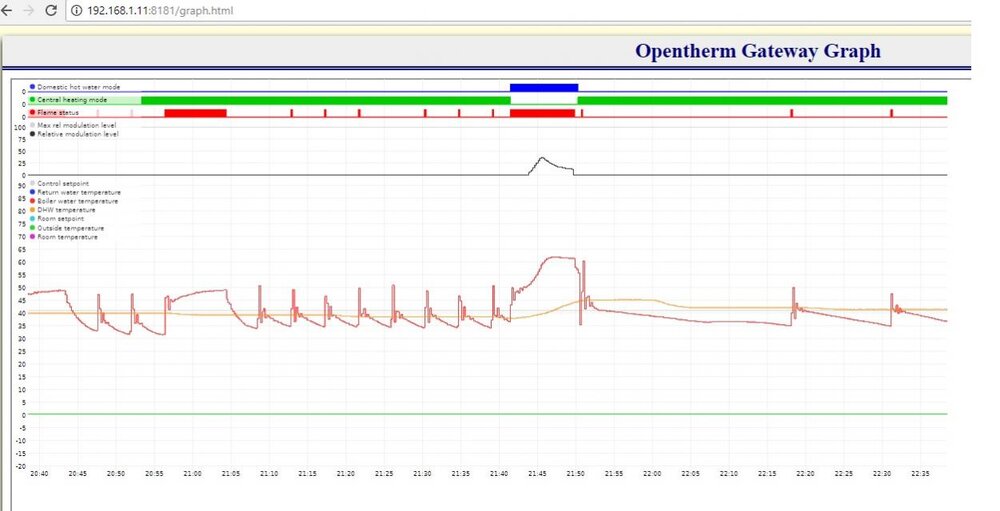Toggle Boiler water temperature series
Screen dimensions: 1000x511
[x=78, y=201]
